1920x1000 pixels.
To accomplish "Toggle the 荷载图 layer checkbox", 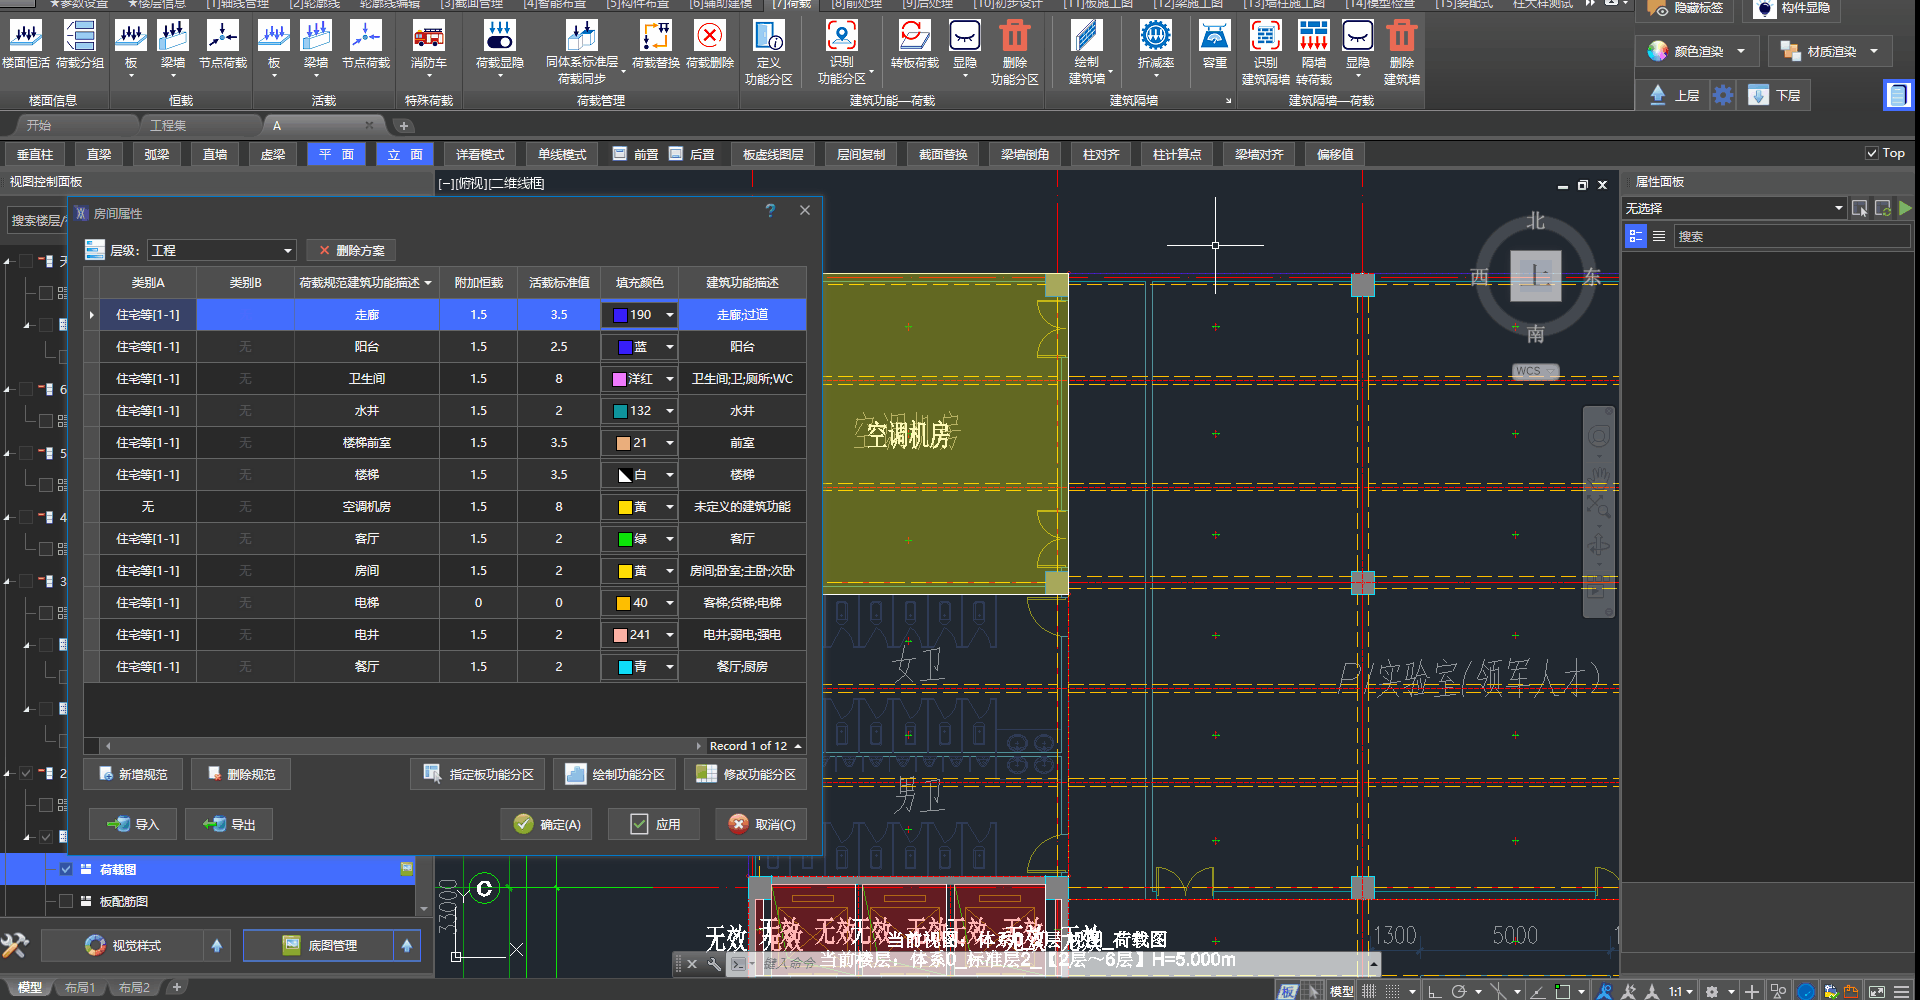I will pos(66,869).
